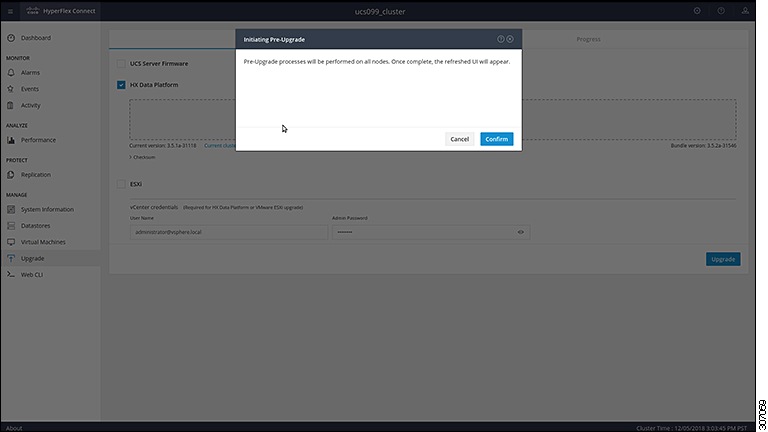Enable the ESXi checkbox

tap(121, 184)
